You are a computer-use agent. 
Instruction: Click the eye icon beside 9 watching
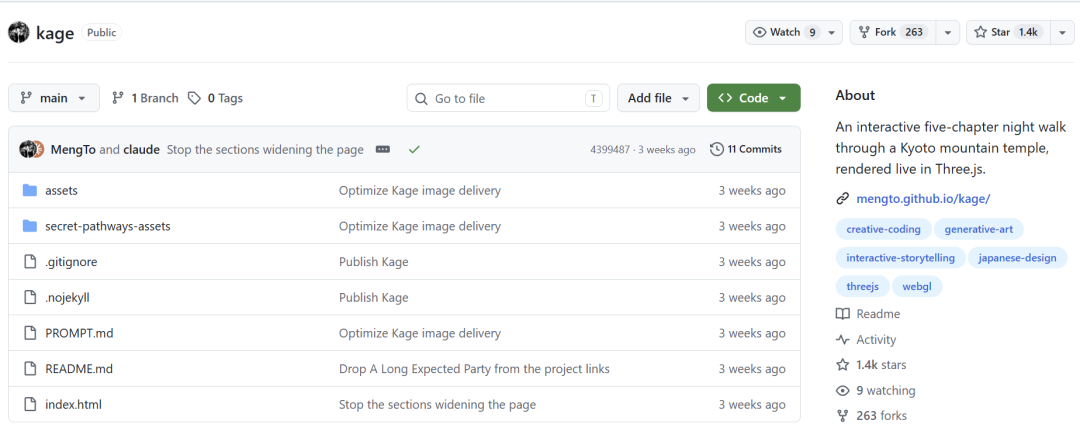pyautogui.click(x=842, y=390)
